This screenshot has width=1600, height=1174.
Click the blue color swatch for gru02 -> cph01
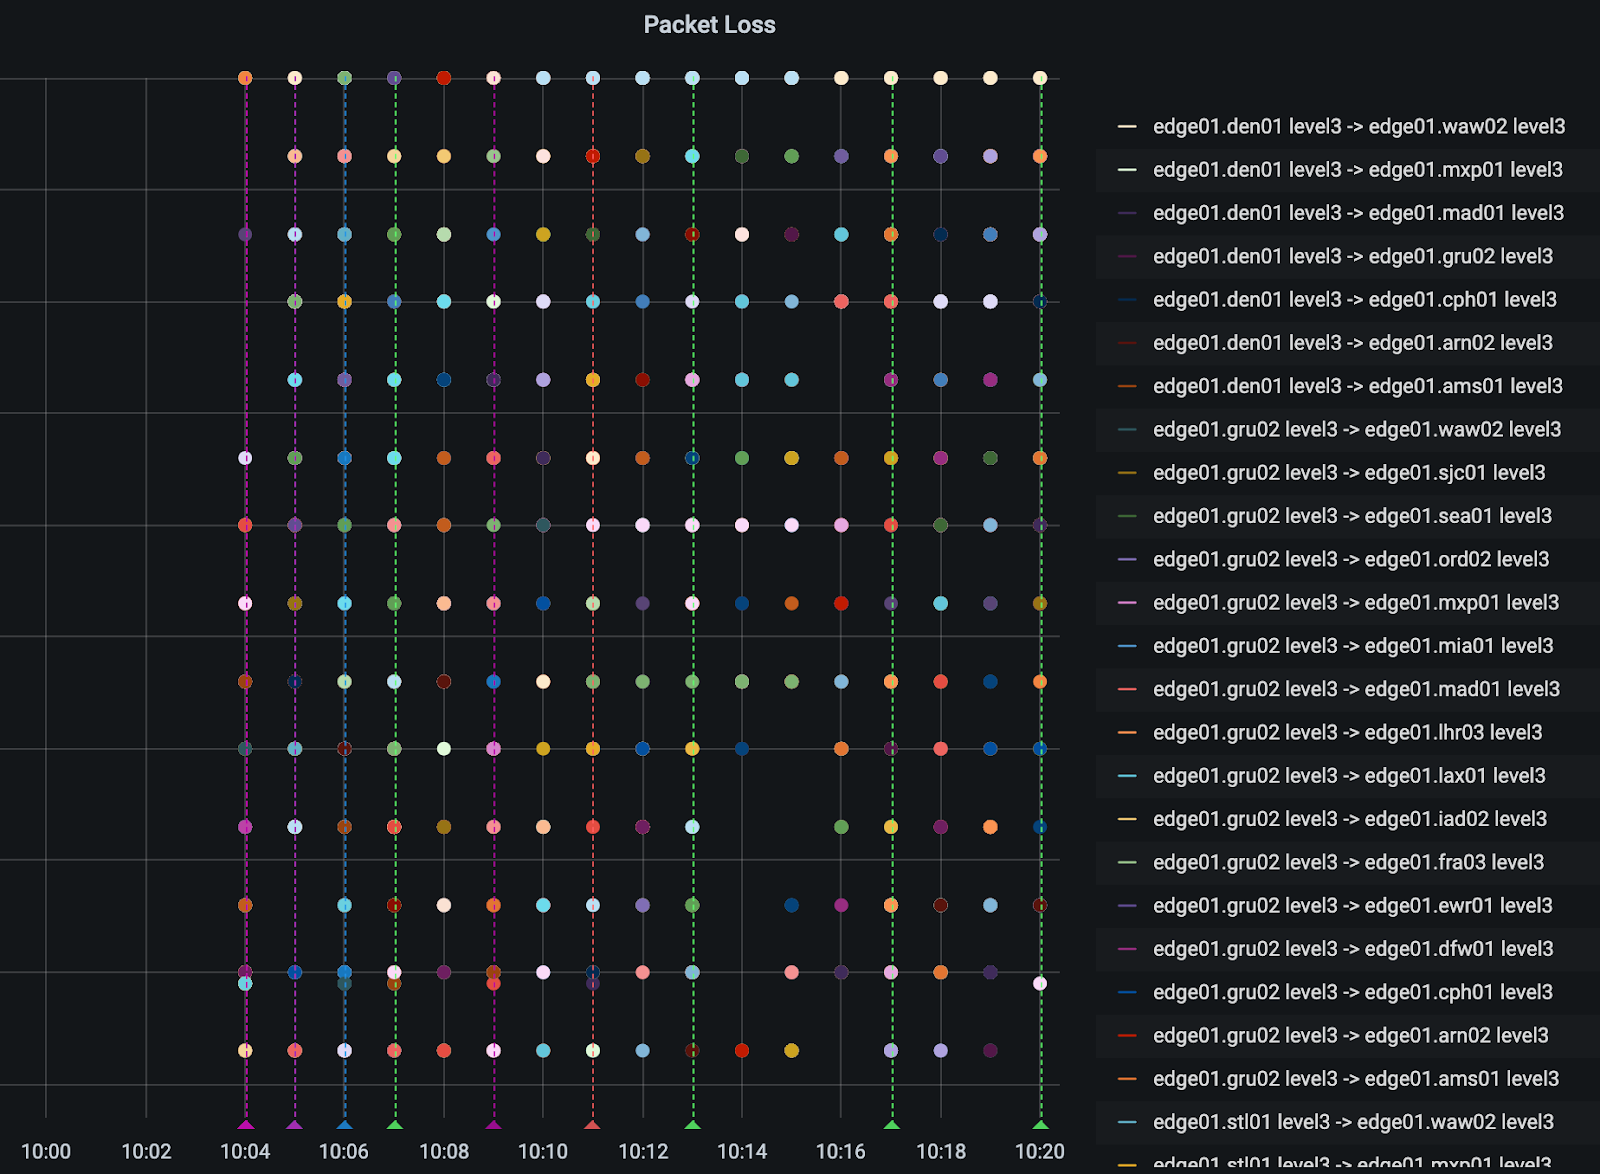[x=1127, y=992]
